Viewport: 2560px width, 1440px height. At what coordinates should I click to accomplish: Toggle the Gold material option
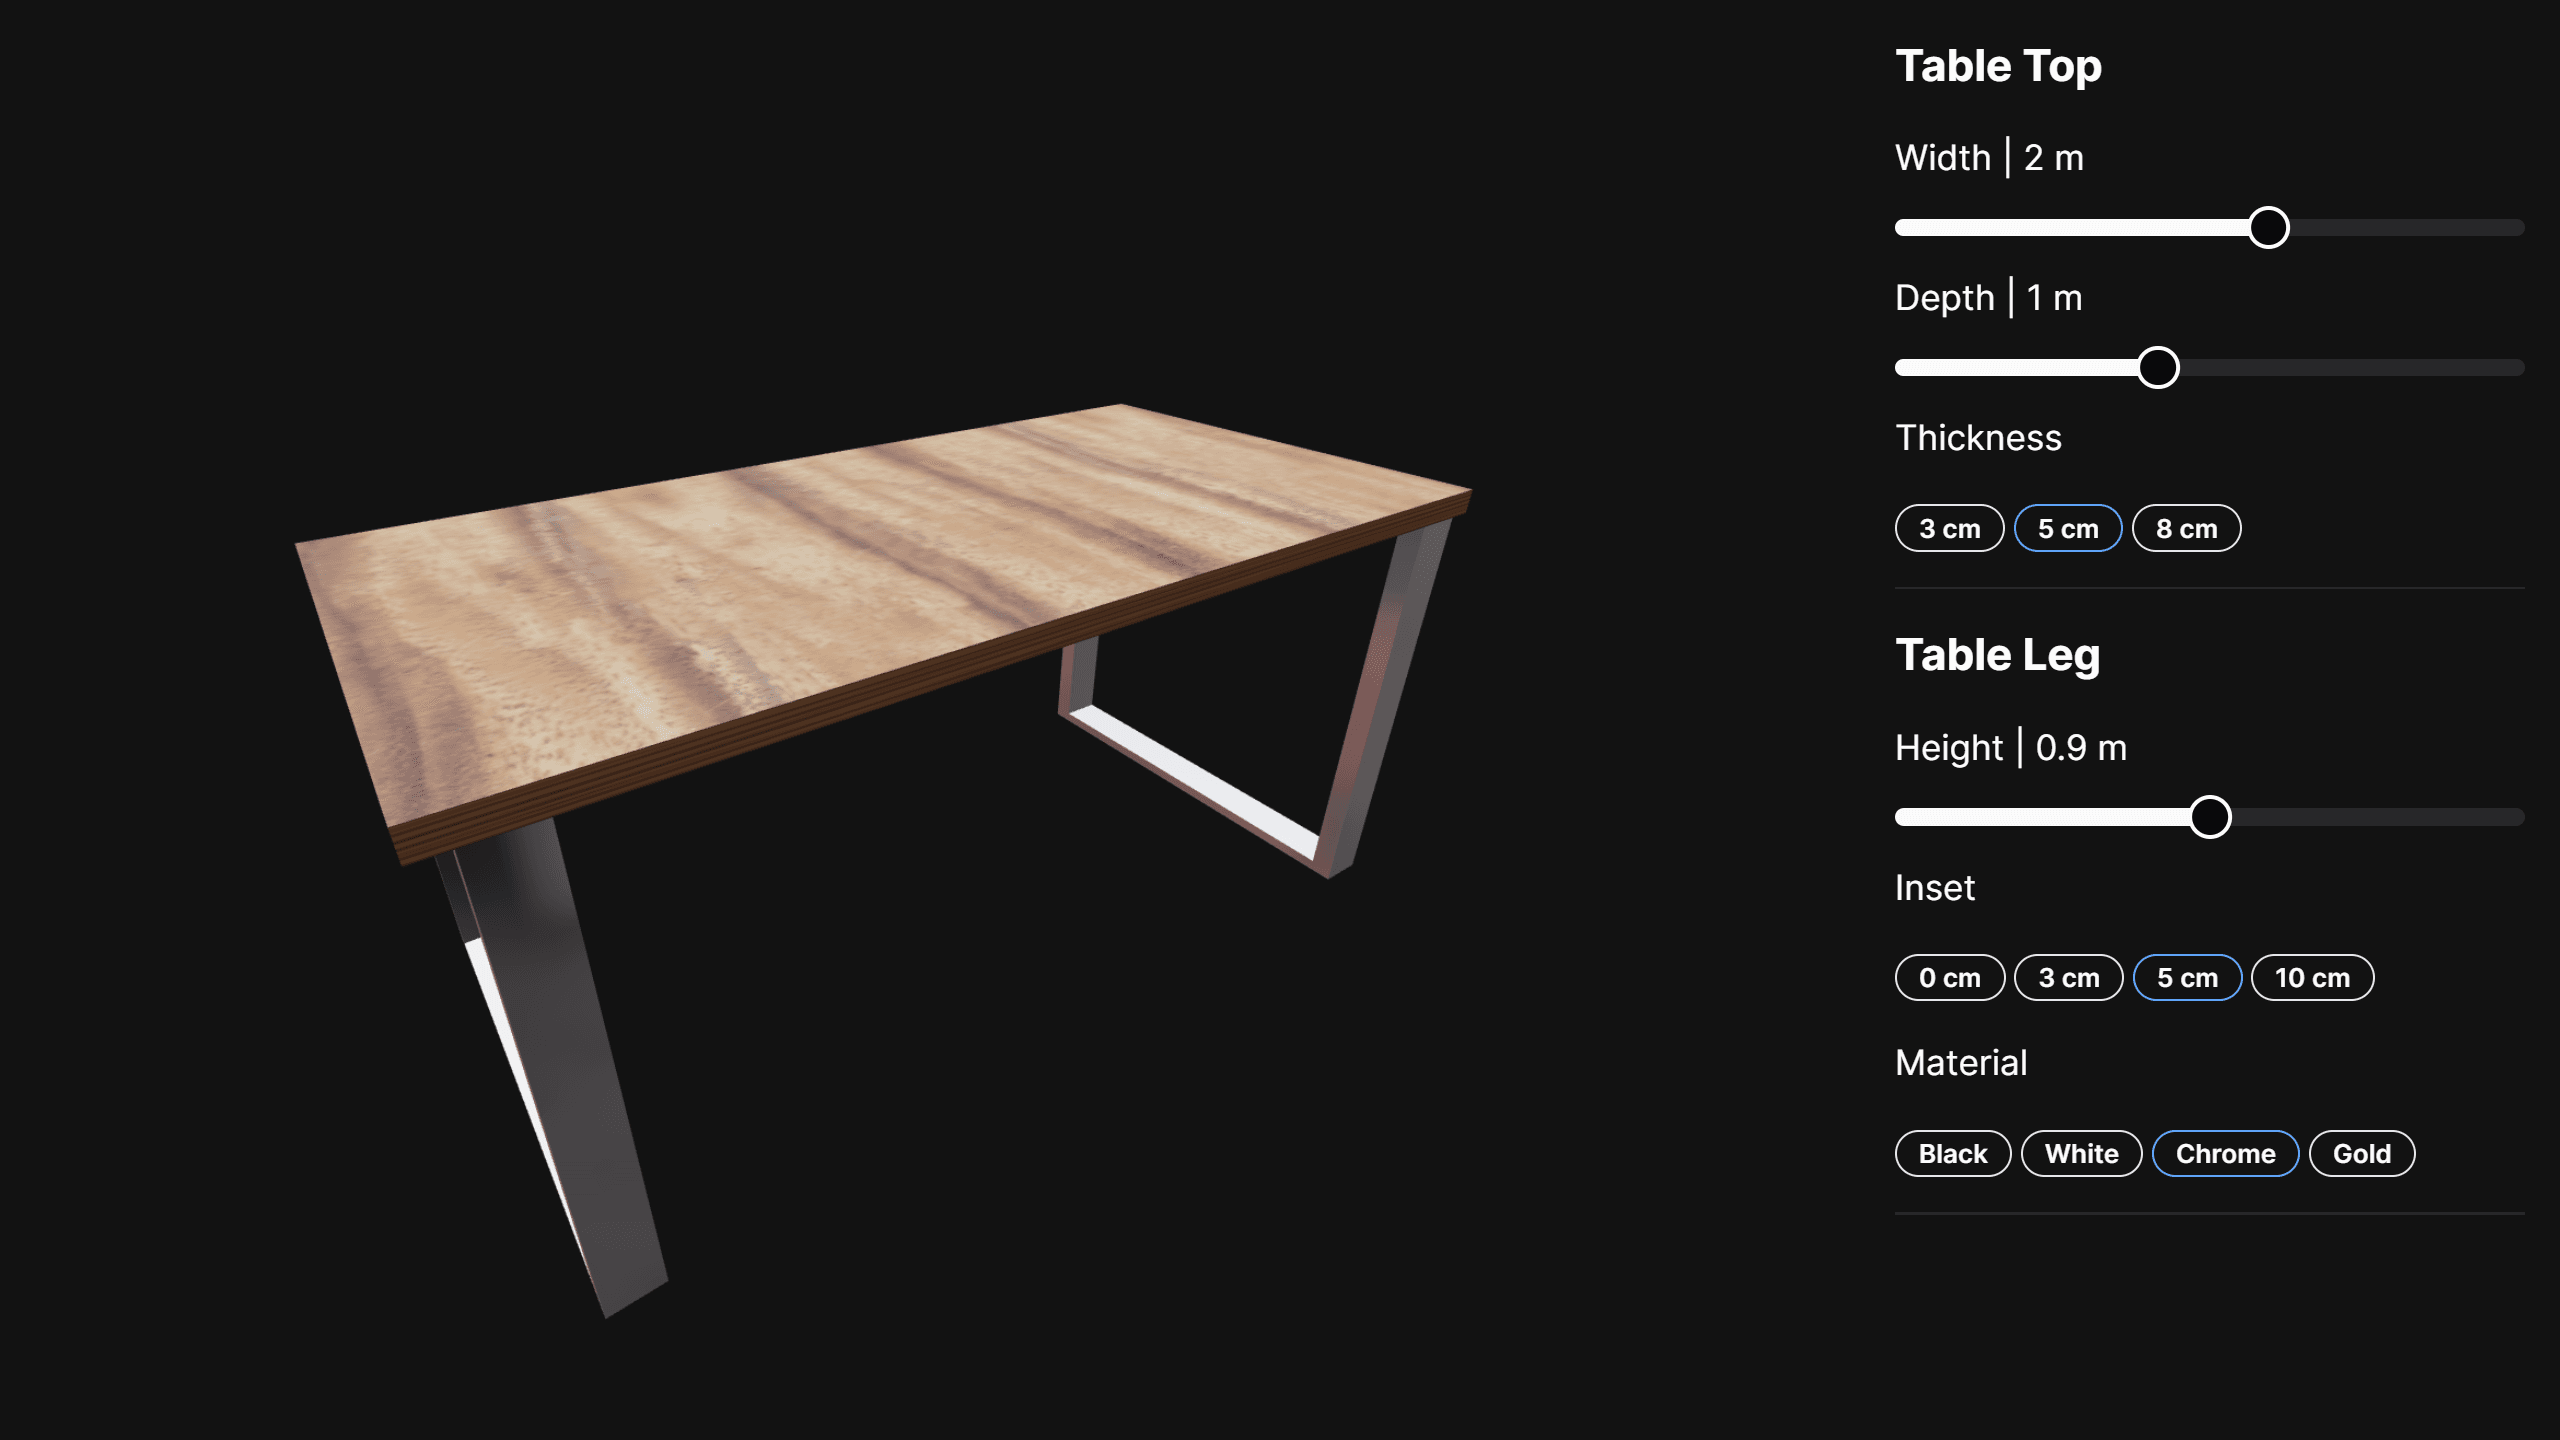click(x=2361, y=1152)
